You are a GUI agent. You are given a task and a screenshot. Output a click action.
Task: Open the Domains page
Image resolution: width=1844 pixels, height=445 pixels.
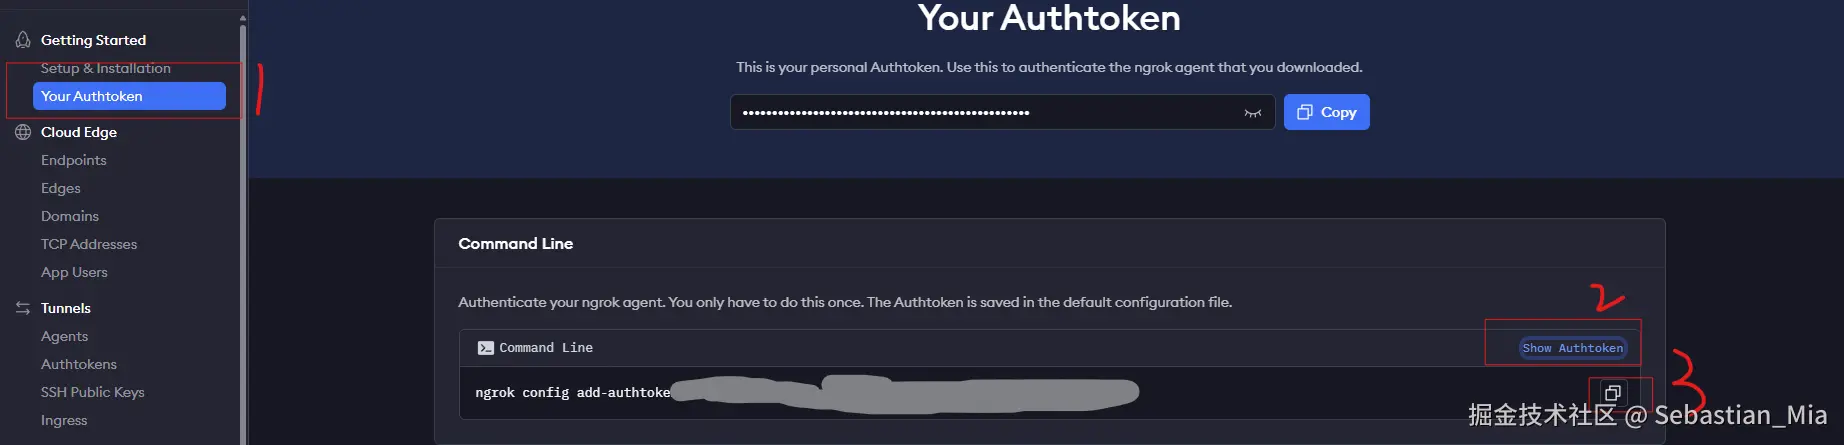(x=70, y=216)
